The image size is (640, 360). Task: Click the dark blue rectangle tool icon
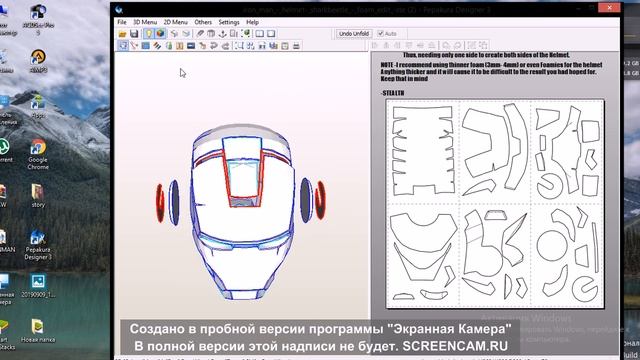click(x=191, y=46)
